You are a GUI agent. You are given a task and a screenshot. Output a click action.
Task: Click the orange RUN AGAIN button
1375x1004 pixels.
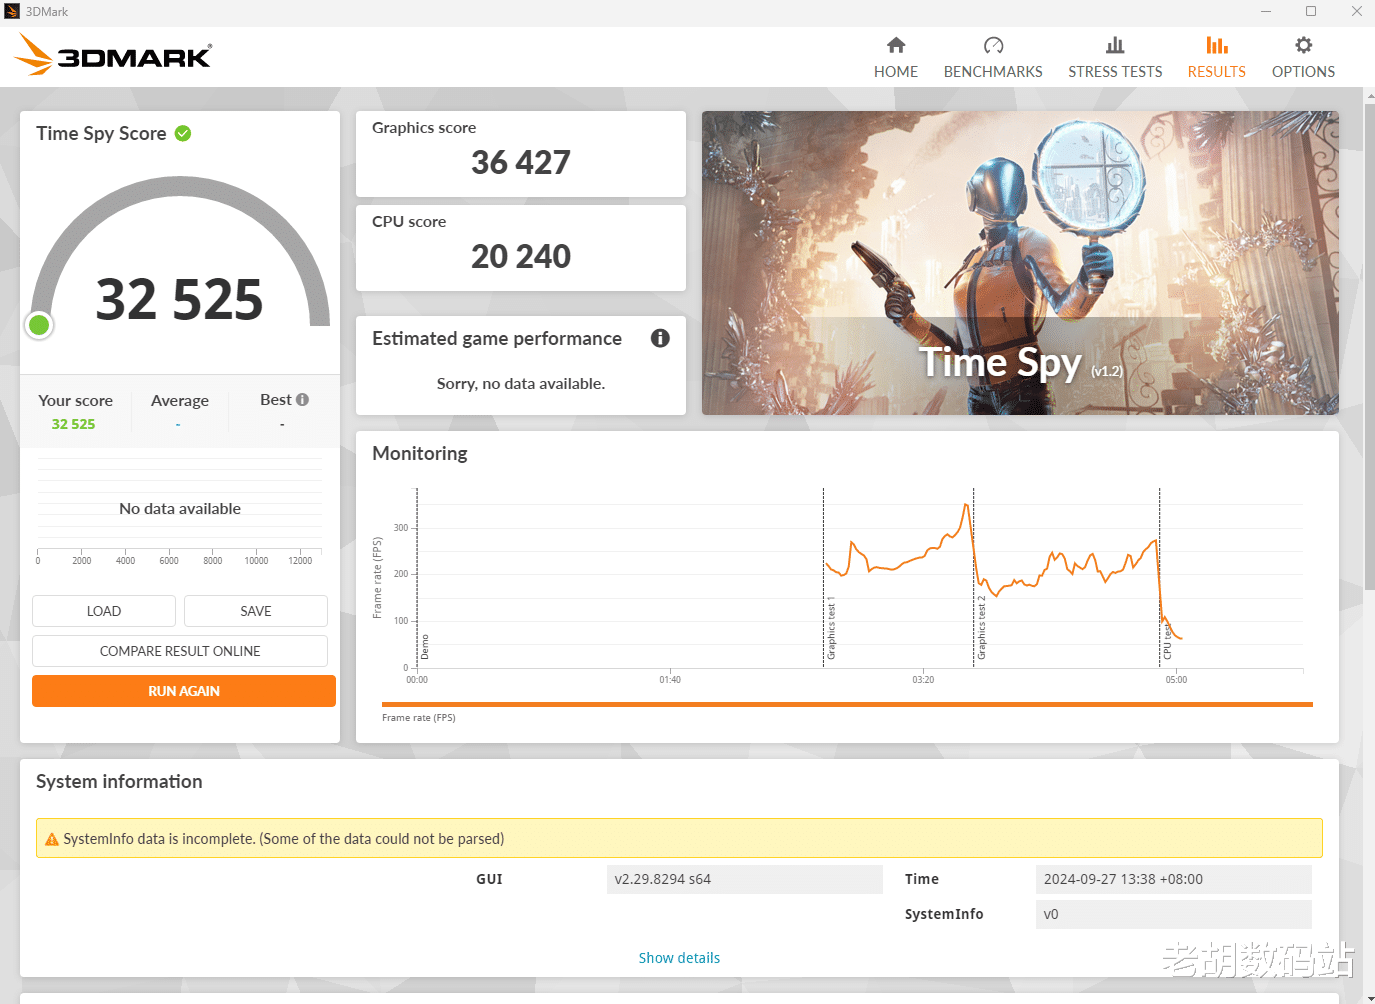pyautogui.click(x=184, y=691)
